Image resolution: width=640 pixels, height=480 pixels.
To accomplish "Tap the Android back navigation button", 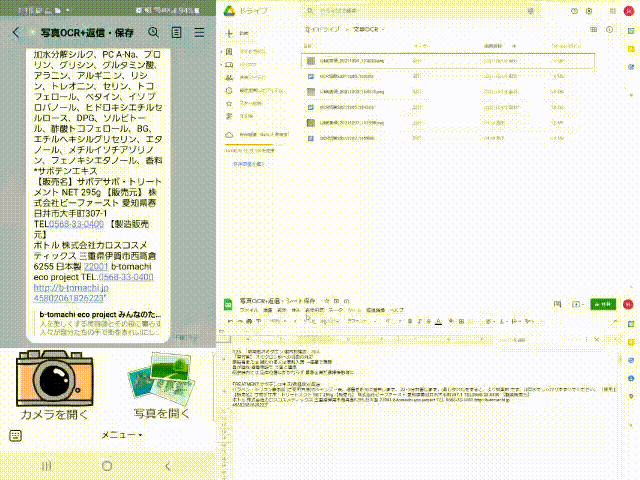I will click(x=168, y=466).
